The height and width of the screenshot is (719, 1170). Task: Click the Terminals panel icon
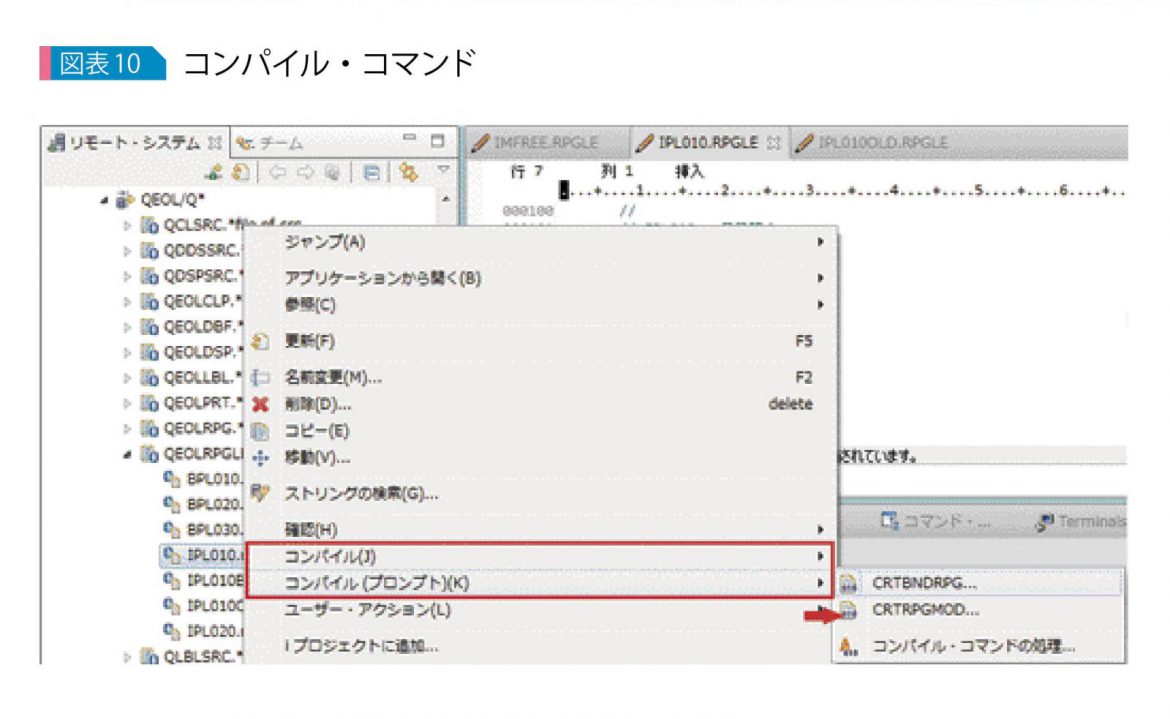(x=1044, y=522)
